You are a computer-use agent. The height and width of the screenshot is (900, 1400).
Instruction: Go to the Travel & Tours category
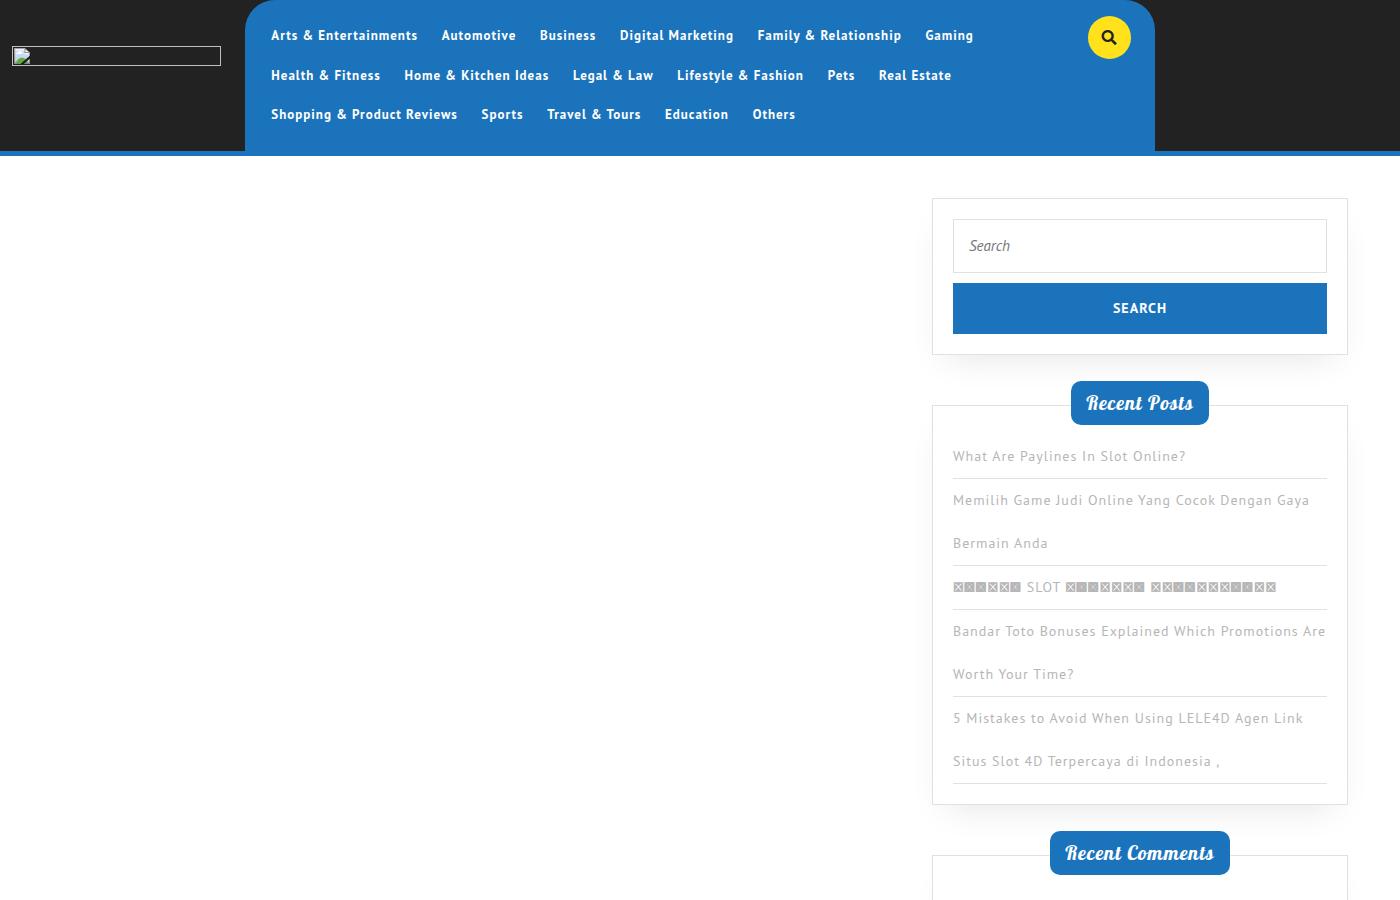pyautogui.click(x=594, y=114)
